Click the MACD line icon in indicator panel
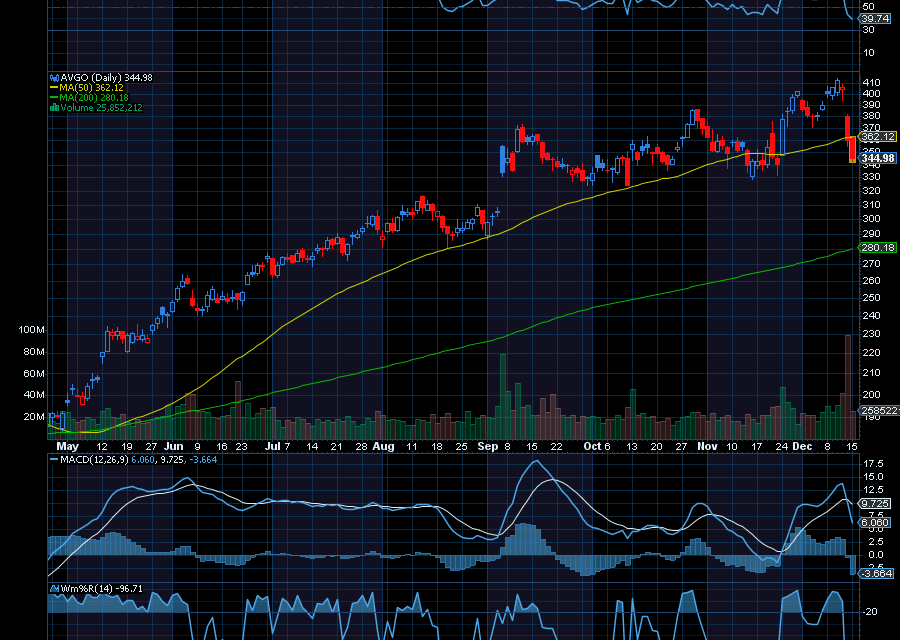Screen dimensions: 900x640 pyautogui.click(x=55, y=461)
